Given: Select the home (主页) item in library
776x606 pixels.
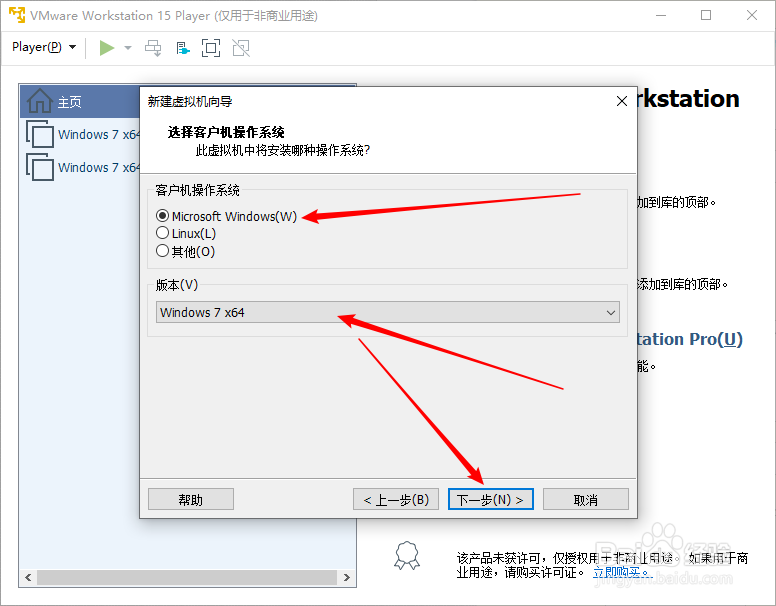Looking at the screenshot, I should pos(80,101).
